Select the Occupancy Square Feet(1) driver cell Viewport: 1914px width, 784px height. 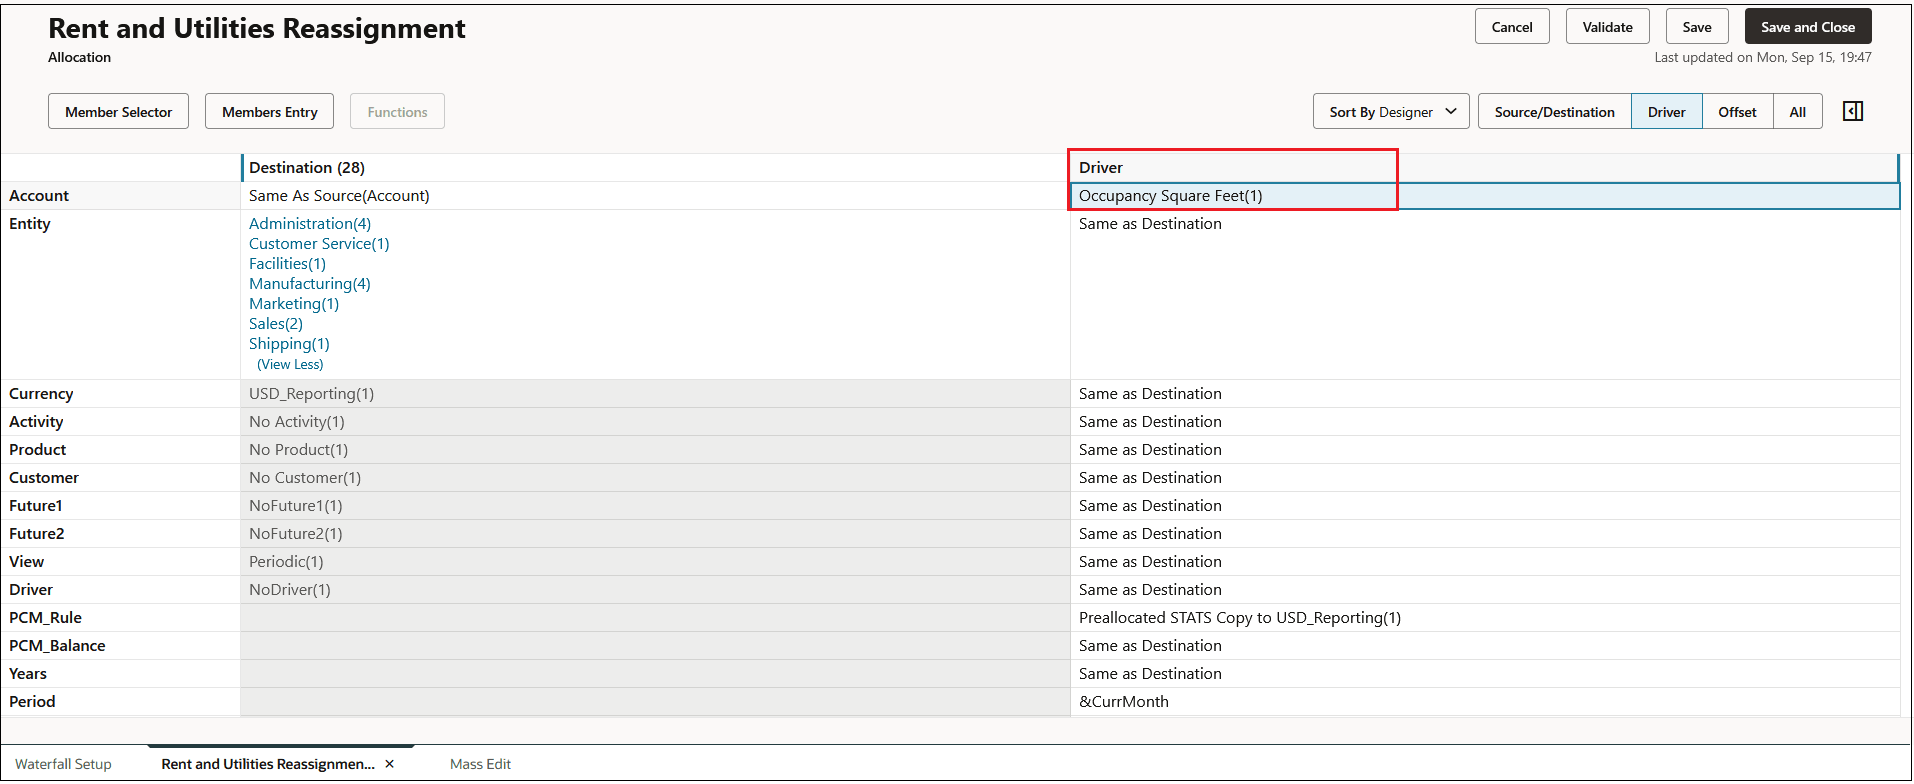1170,196
